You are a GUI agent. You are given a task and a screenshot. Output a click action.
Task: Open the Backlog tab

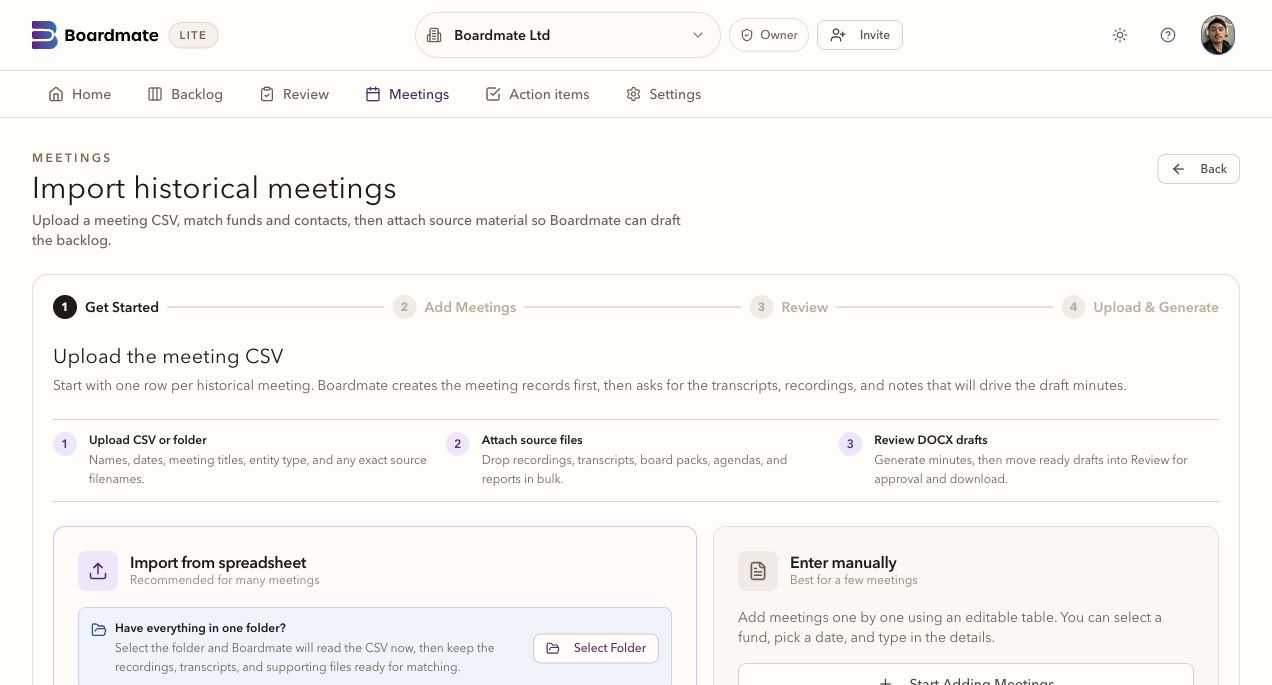tap(185, 94)
